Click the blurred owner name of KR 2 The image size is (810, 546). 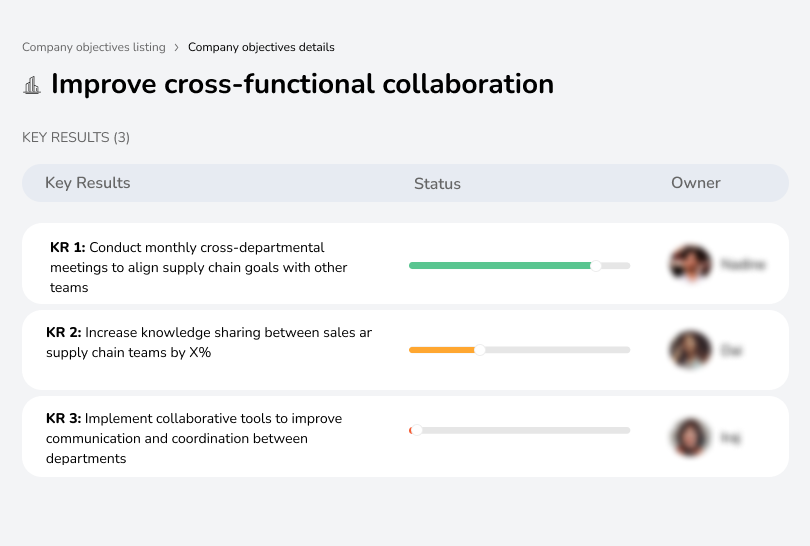tap(731, 351)
